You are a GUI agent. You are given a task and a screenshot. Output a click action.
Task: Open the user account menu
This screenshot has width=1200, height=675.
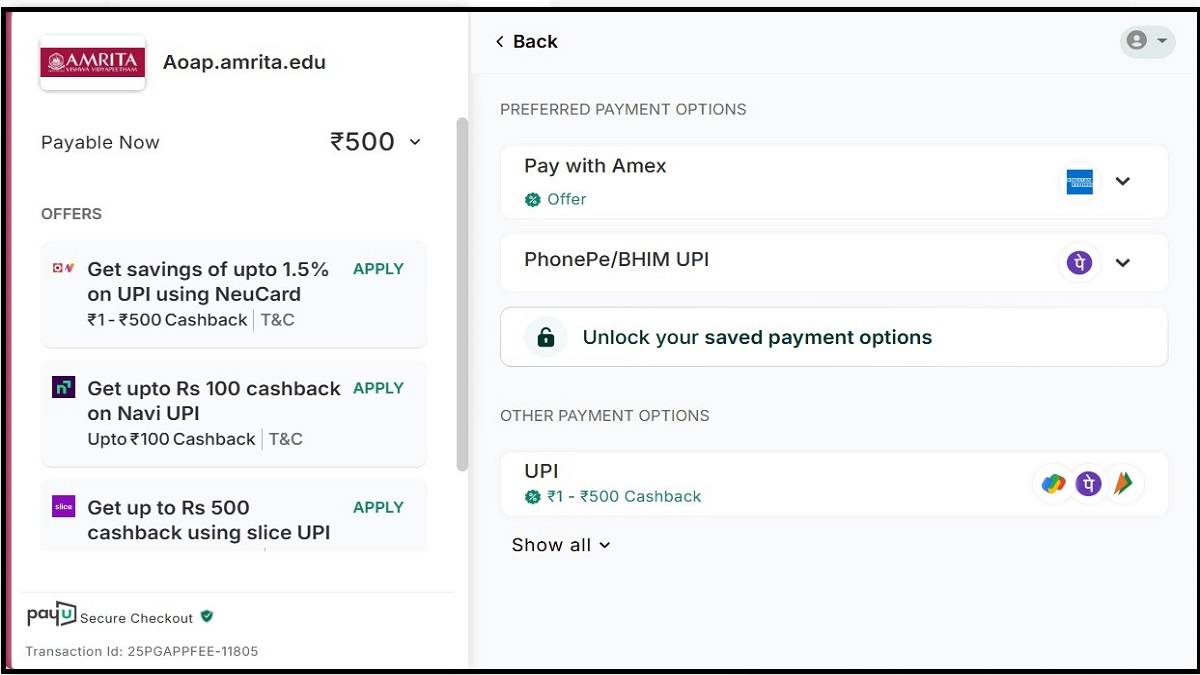(x=1147, y=41)
